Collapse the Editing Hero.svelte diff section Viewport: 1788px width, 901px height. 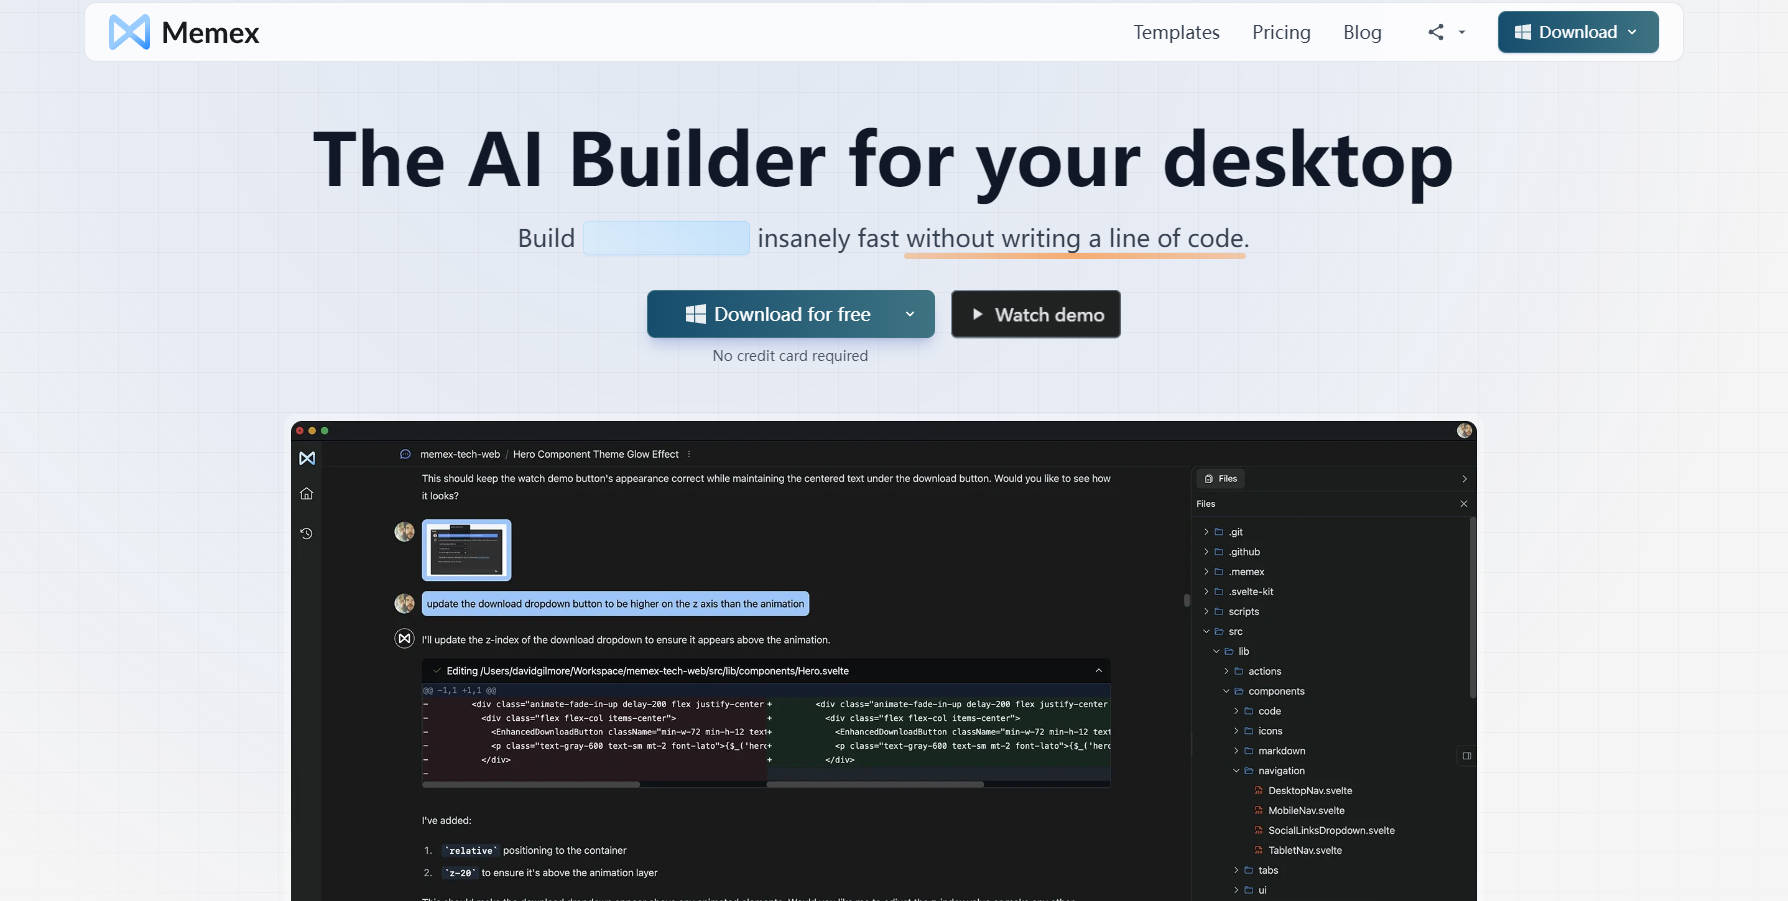click(1097, 670)
